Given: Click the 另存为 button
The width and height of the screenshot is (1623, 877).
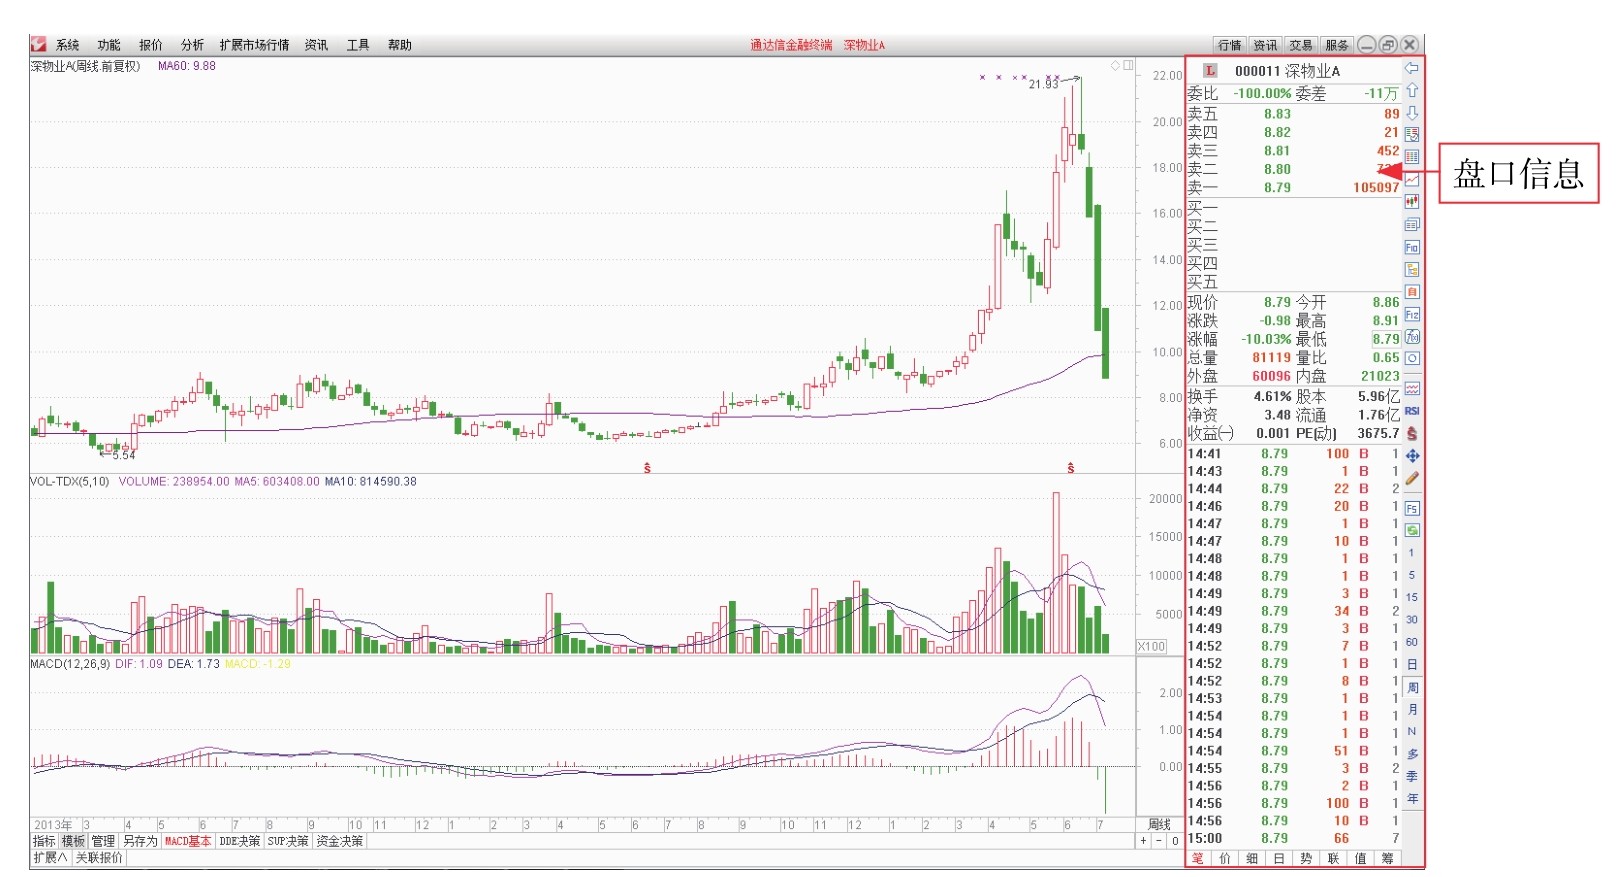Looking at the screenshot, I should (140, 842).
